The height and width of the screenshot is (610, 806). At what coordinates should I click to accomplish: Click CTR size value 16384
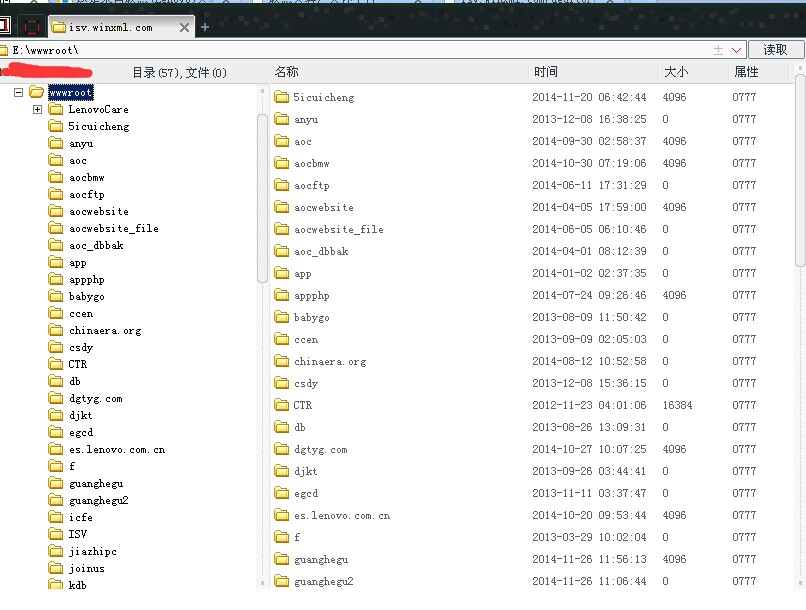point(677,405)
